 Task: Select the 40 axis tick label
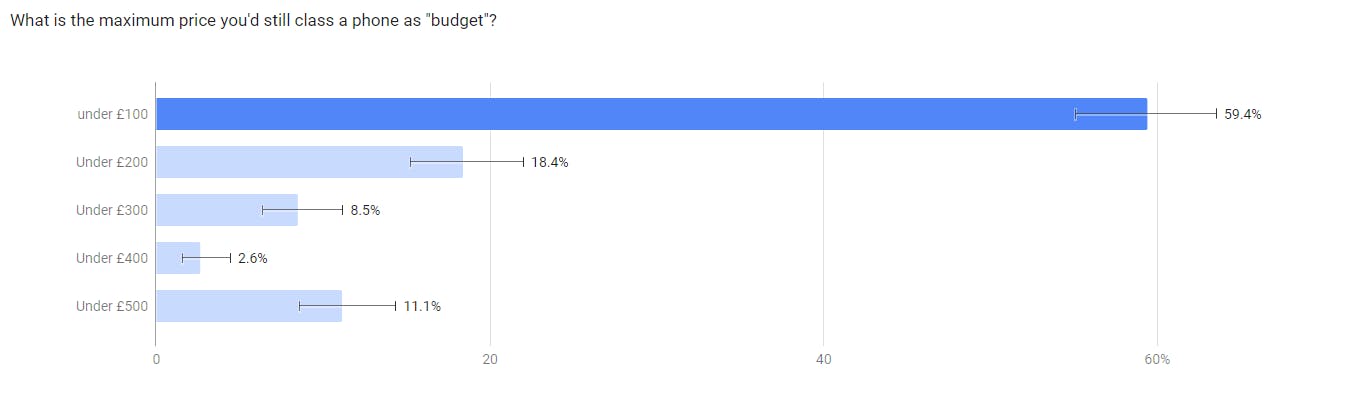[x=824, y=359]
